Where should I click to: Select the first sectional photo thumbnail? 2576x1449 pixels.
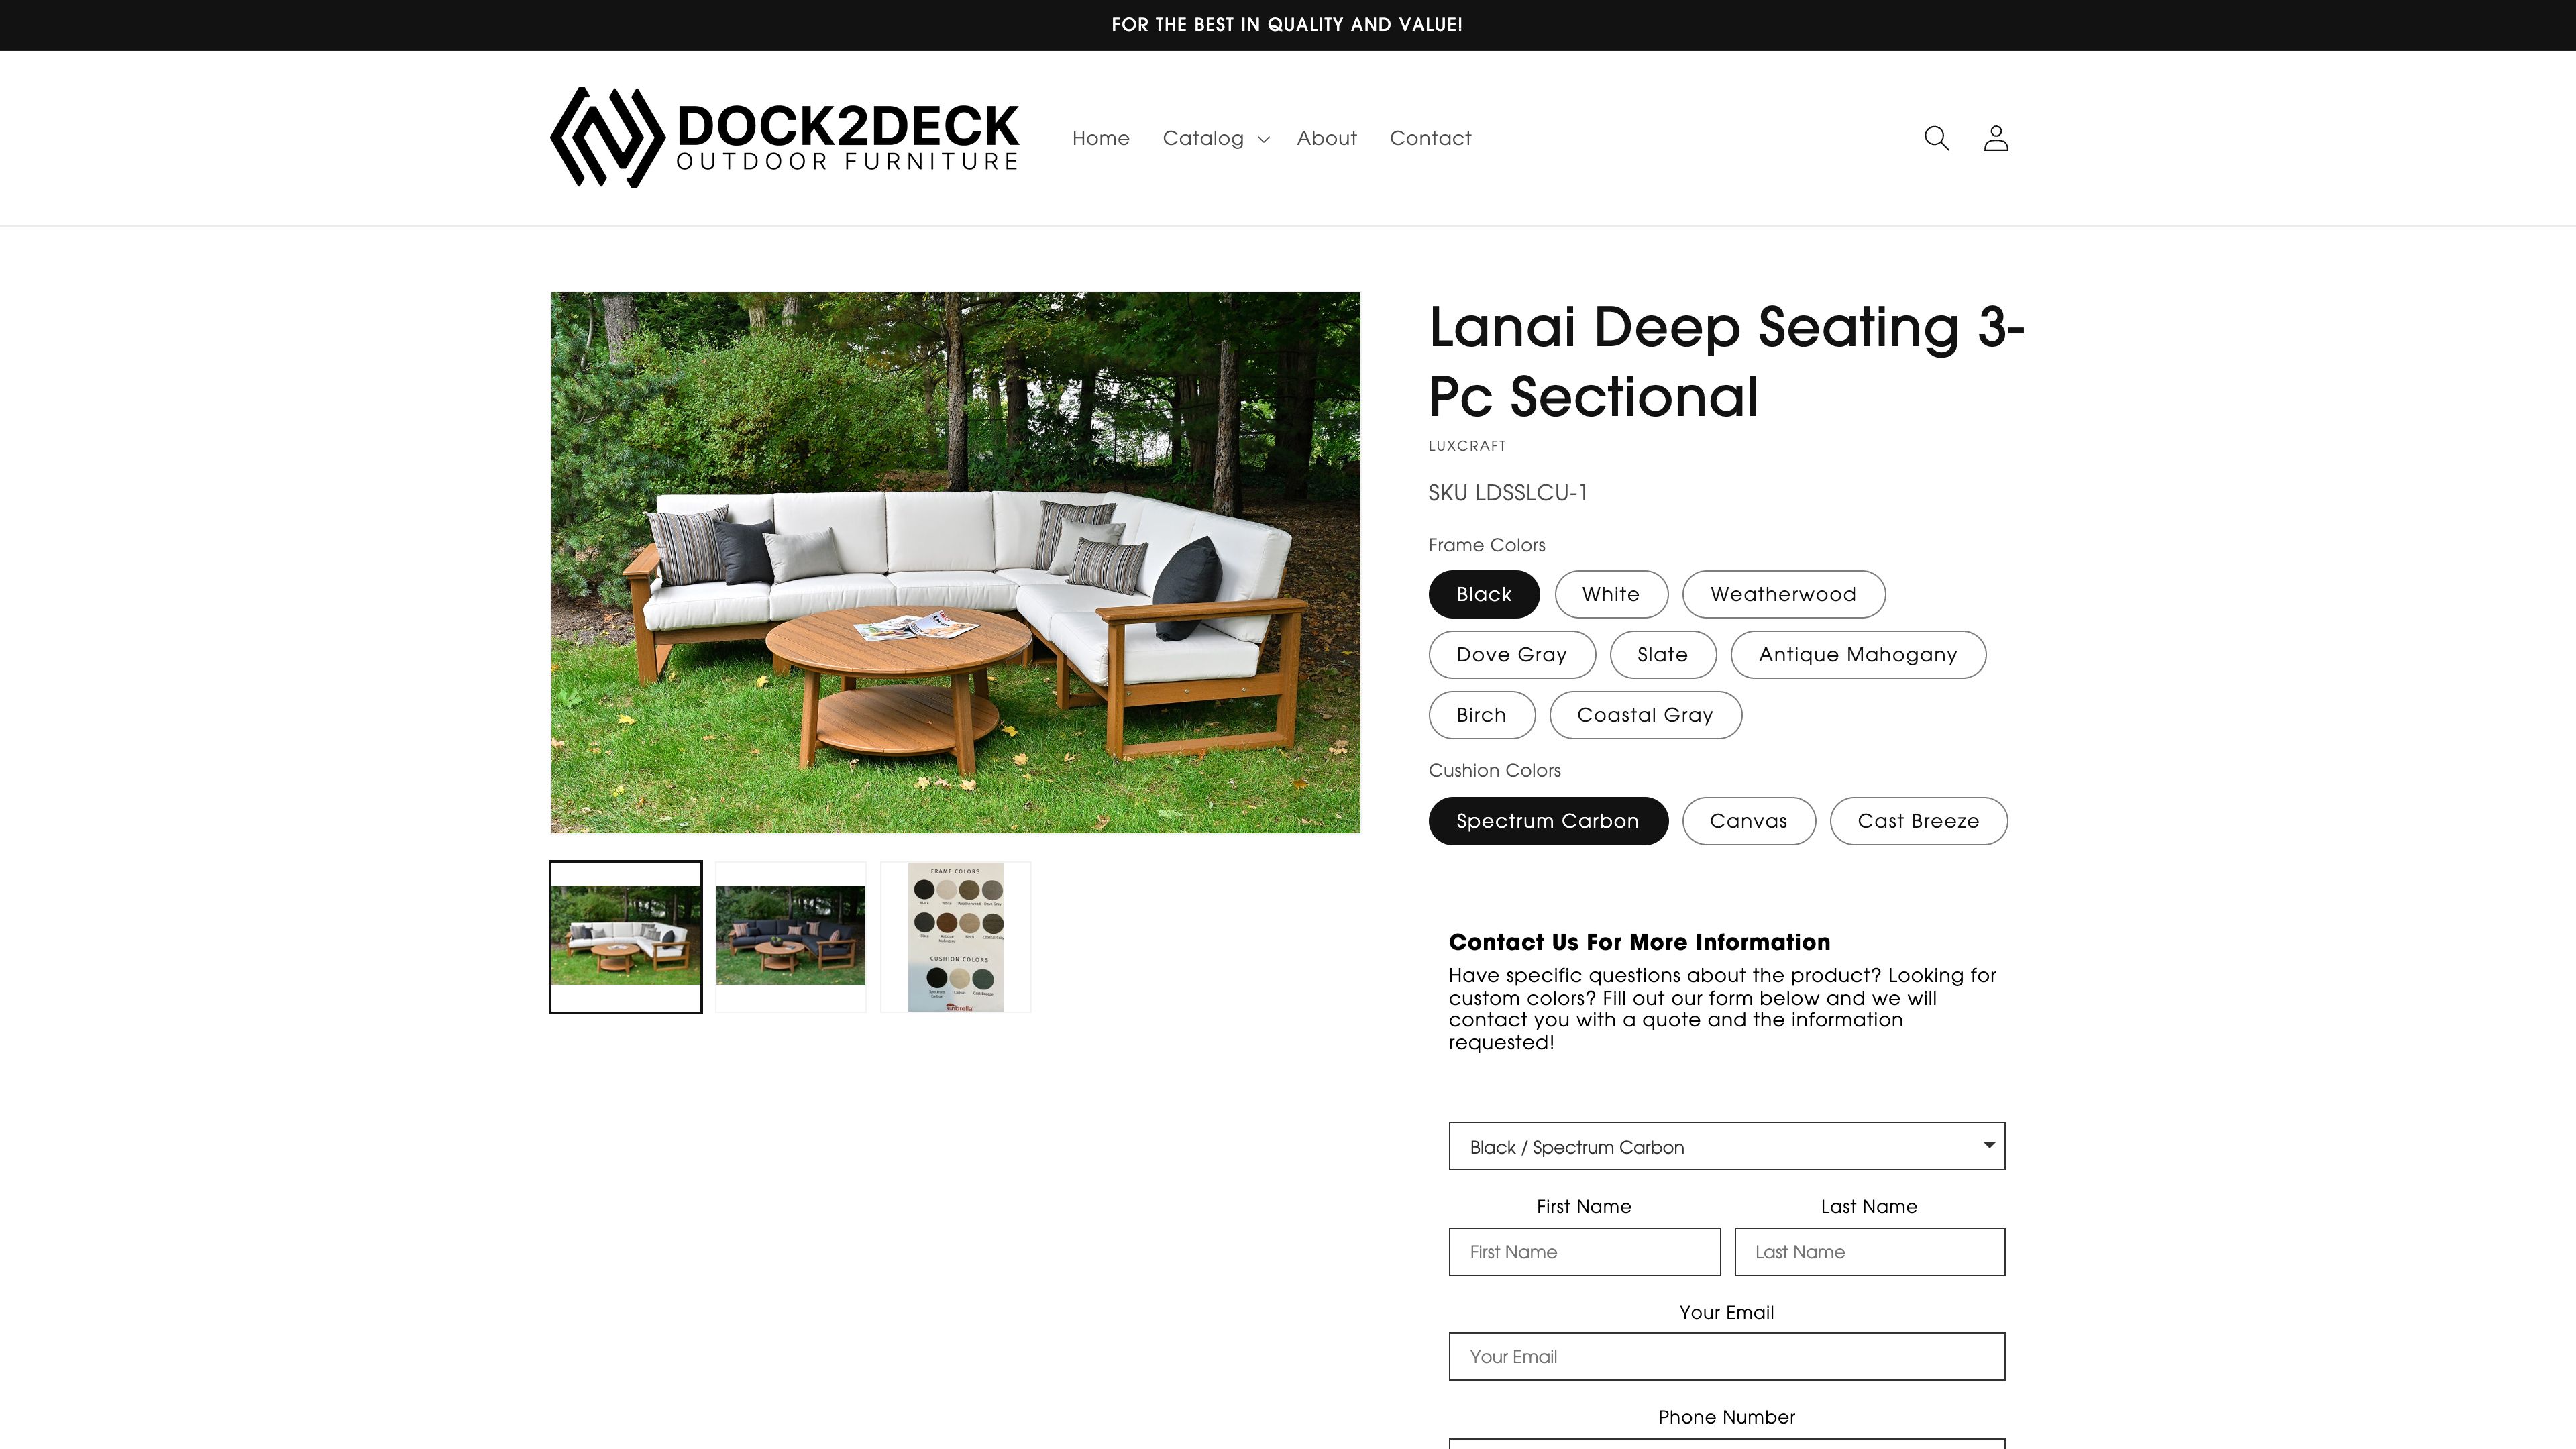(625, 936)
